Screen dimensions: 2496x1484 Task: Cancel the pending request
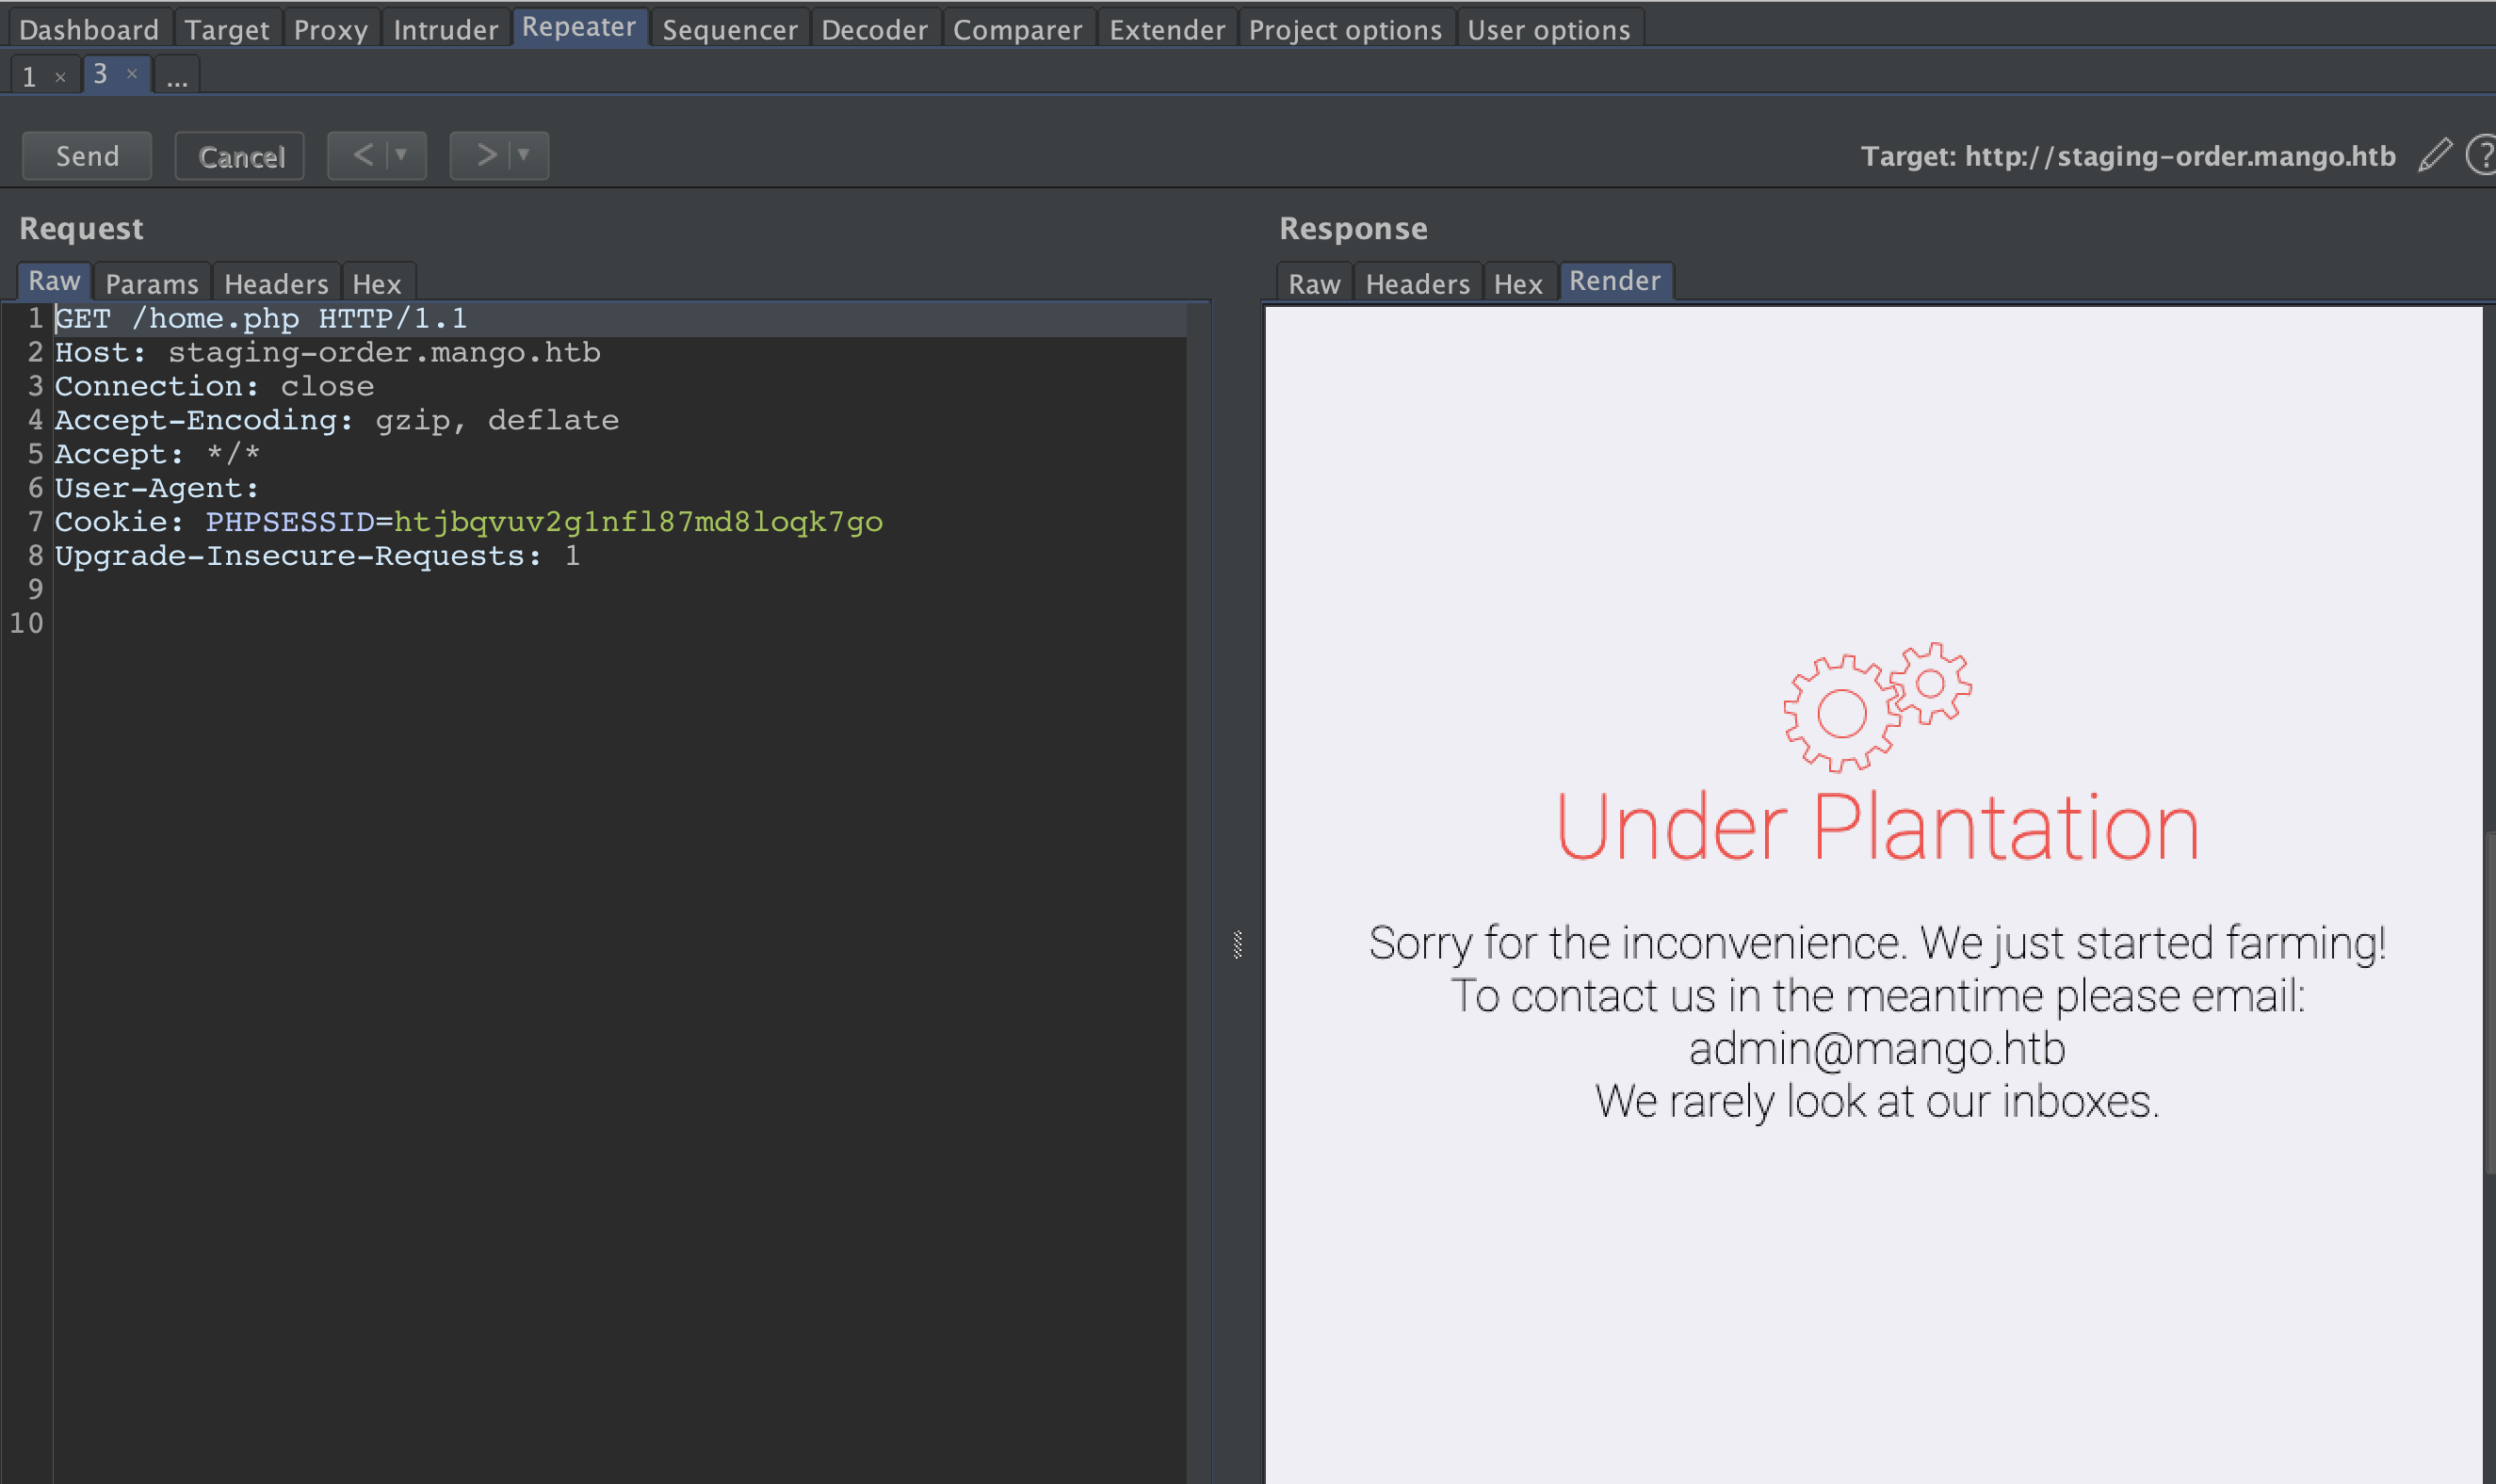[240, 156]
